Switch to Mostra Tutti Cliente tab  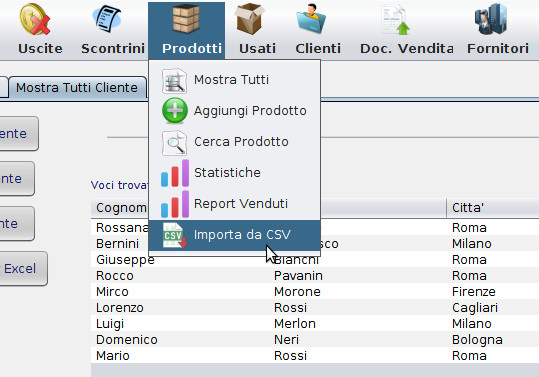pyautogui.click(x=77, y=88)
